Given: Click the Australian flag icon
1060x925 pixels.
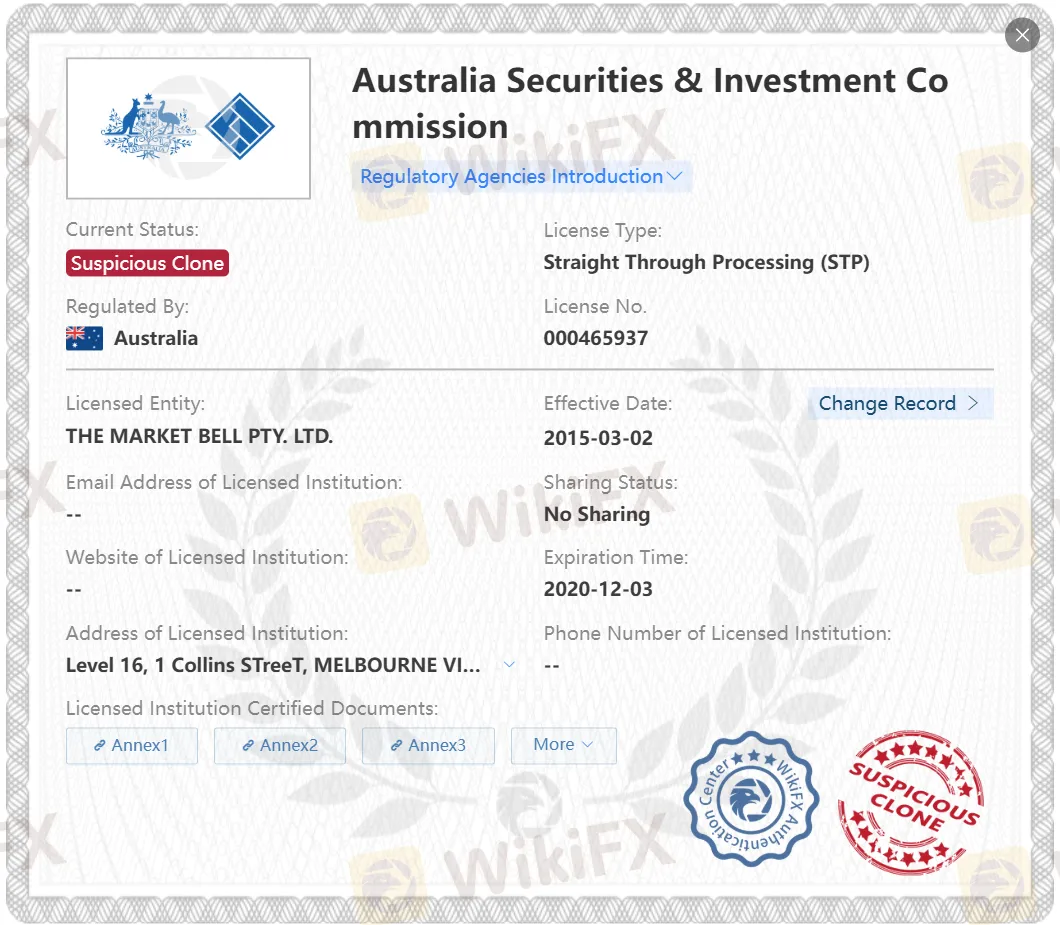Looking at the screenshot, I should pos(85,338).
